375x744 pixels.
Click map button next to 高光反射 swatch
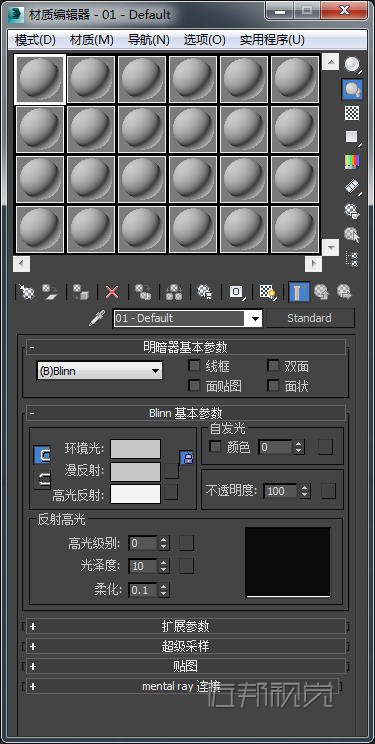171,492
